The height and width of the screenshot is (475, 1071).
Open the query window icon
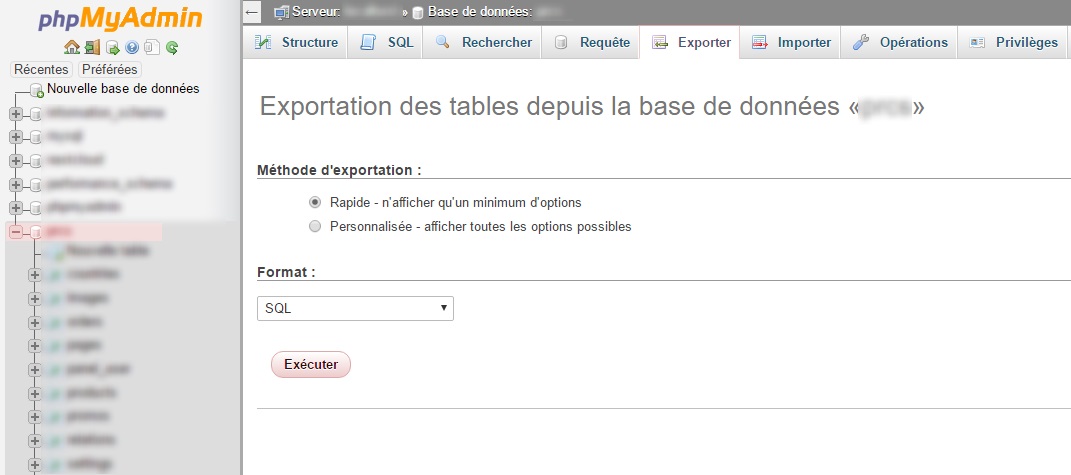[x=112, y=47]
